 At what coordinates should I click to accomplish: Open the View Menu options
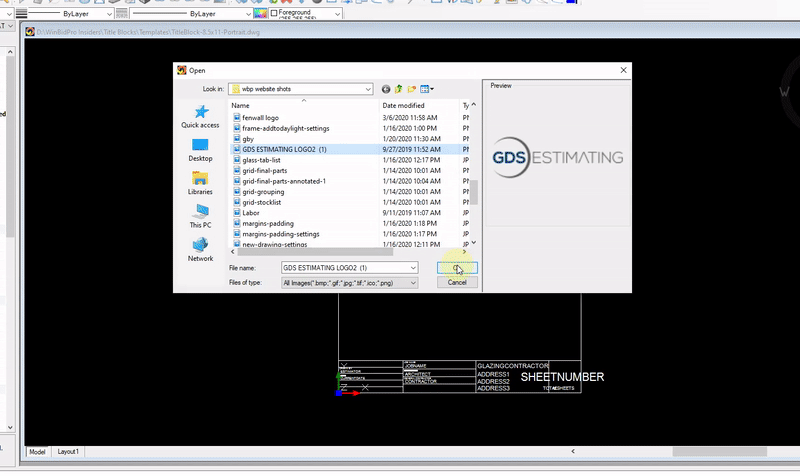pos(427,89)
